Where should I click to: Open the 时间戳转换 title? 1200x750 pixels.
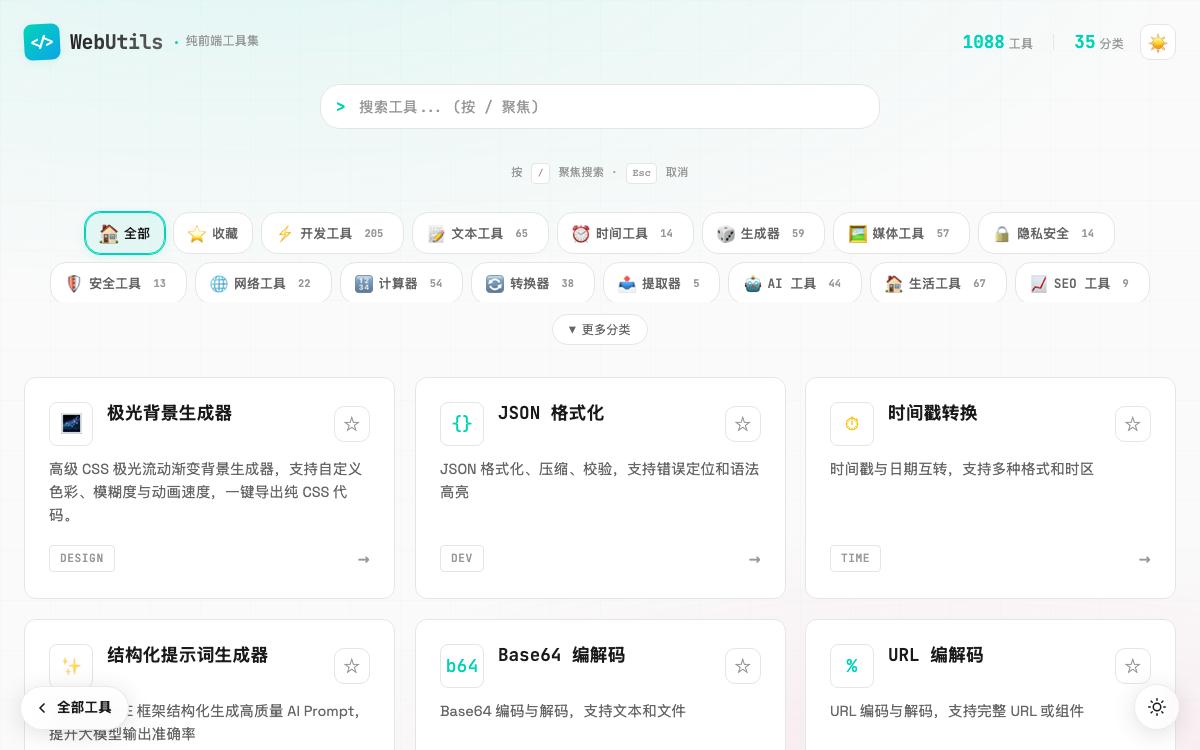pos(933,413)
